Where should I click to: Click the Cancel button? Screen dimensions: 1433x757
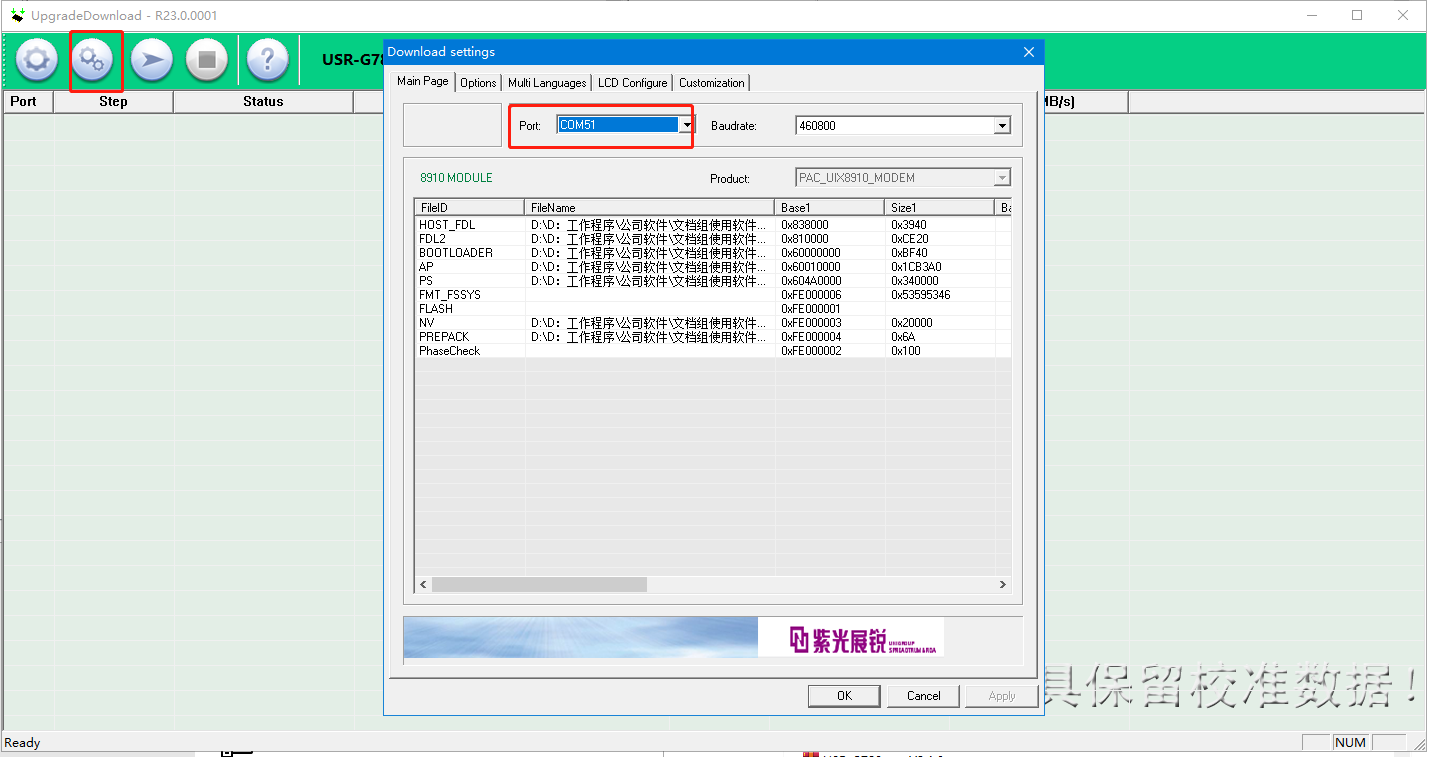(x=923, y=696)
